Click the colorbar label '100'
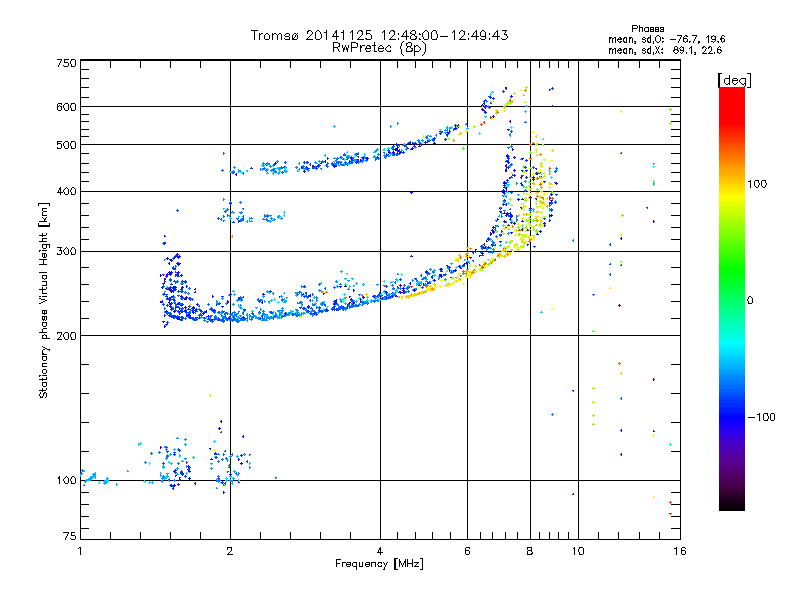Image resolution: width=800 pixels, height=600 pixels. coord(757,184)
